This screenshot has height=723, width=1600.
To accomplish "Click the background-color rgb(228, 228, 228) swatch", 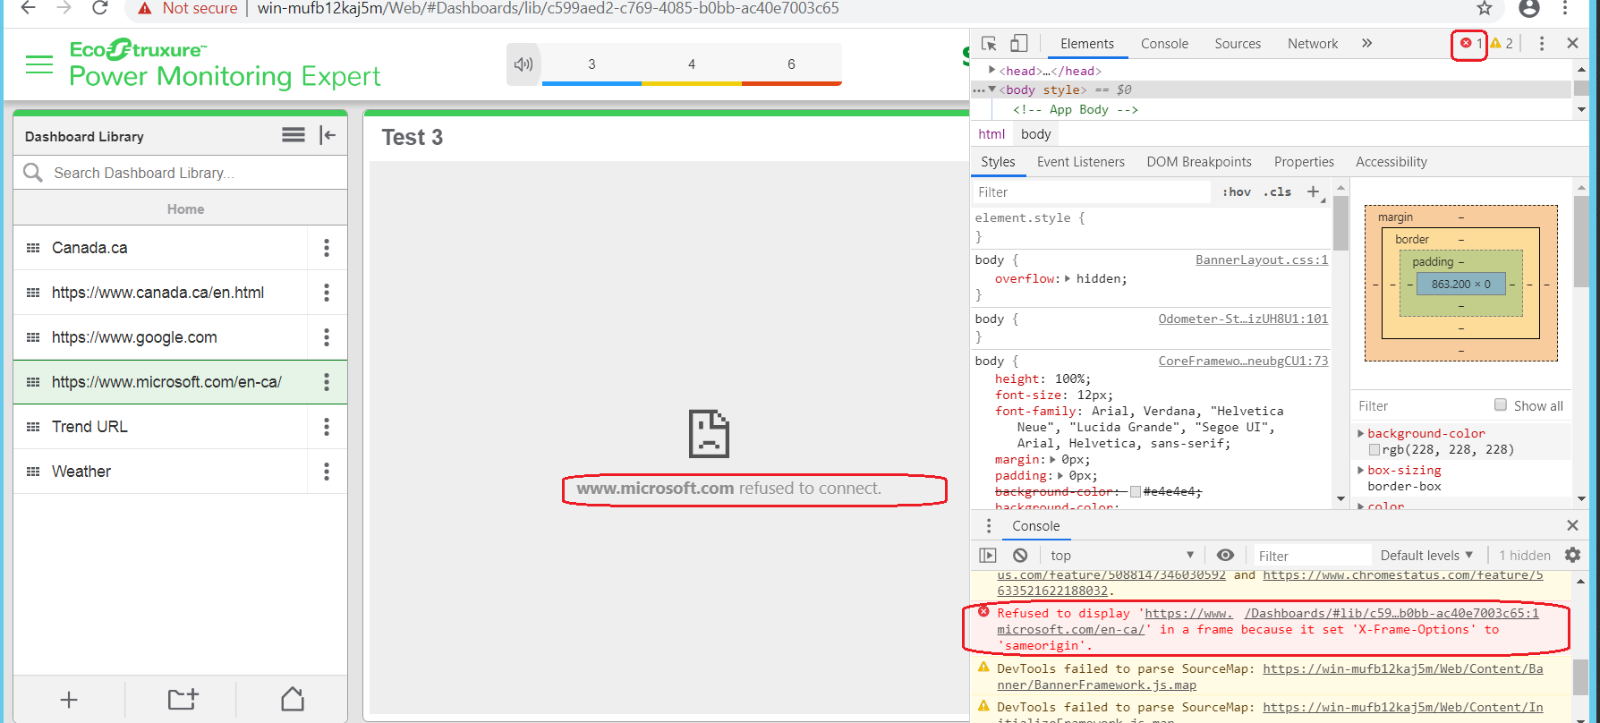I will pyautogui.click(x=1374, y=450).
